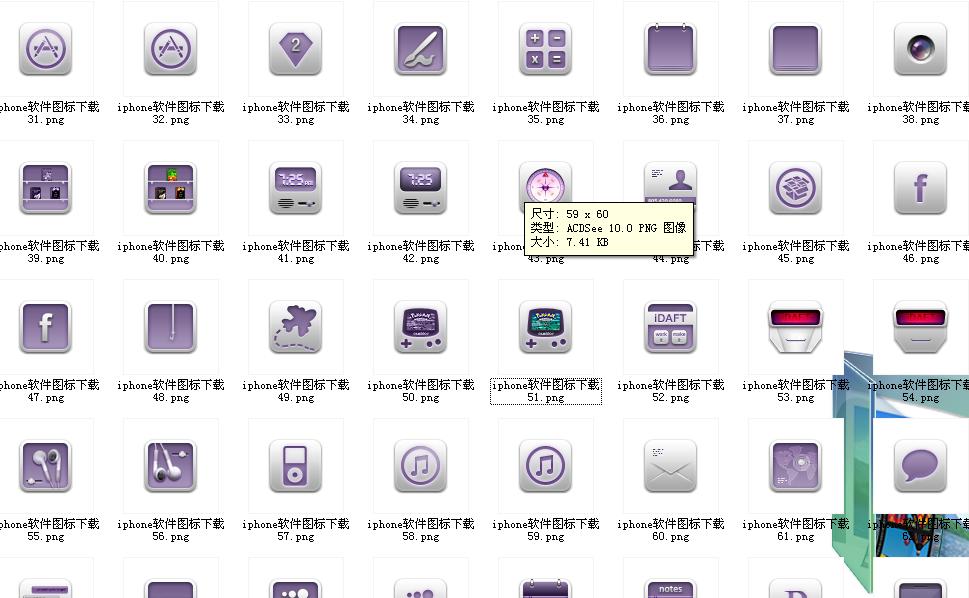Click the 7:25 clock radio icon 41.png

[295, 188]
